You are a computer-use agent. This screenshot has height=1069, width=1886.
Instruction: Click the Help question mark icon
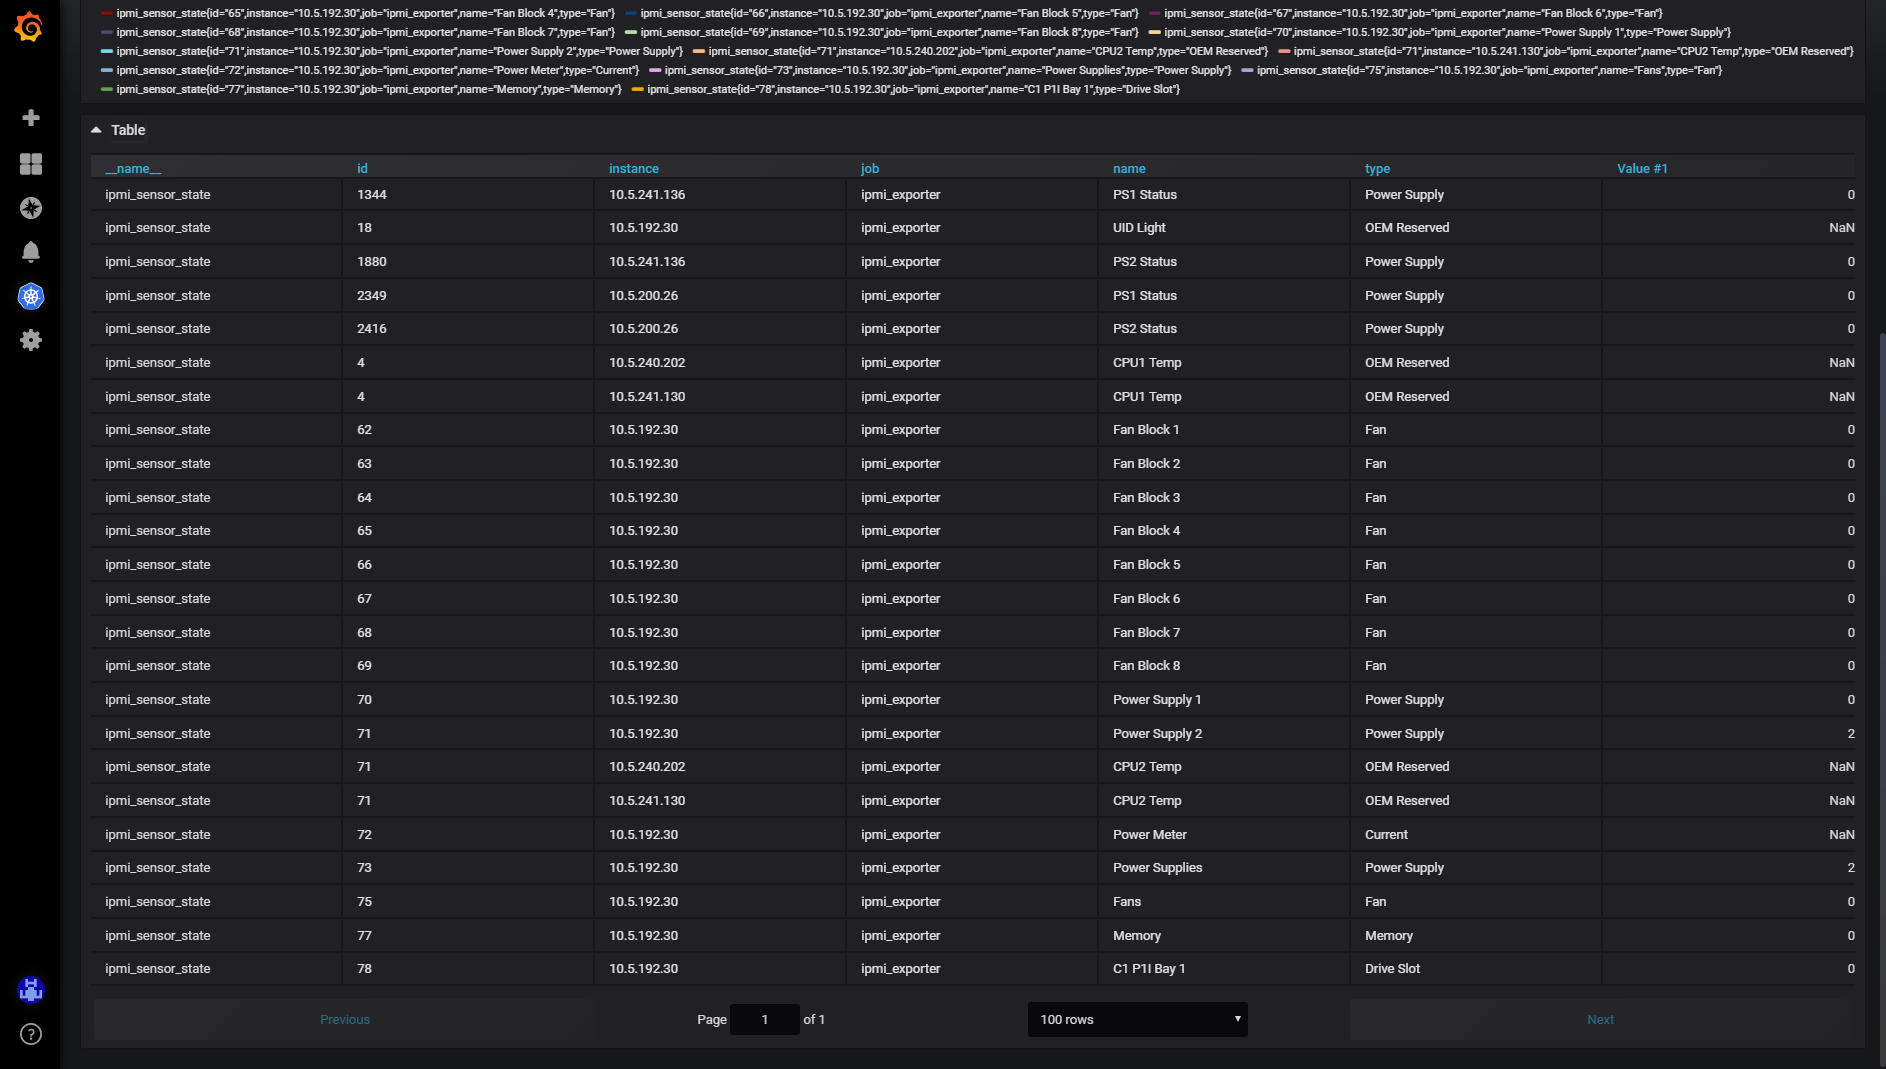[x=30, y=1035]
